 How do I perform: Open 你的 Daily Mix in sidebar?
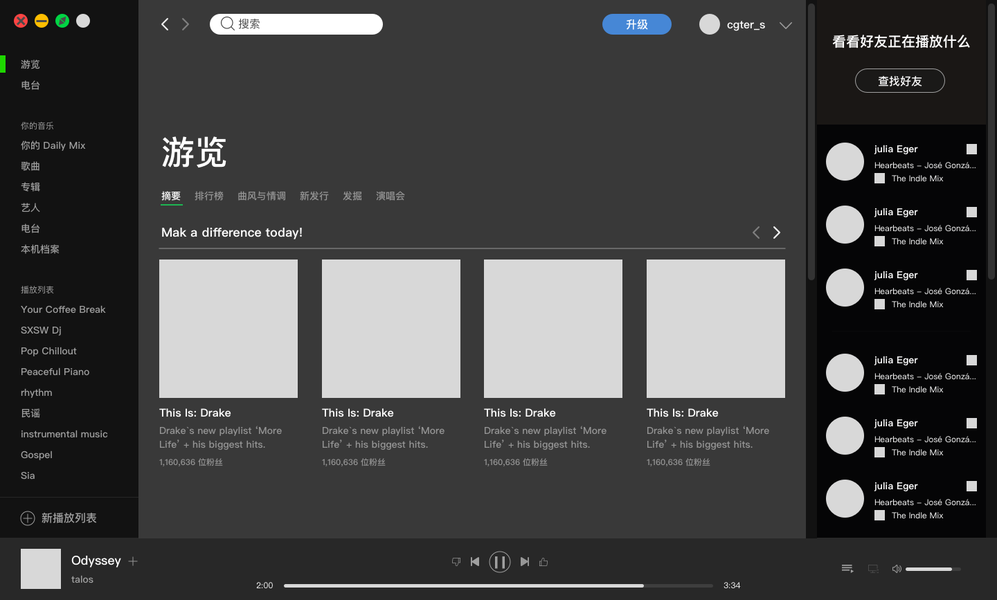click(53, 146)
